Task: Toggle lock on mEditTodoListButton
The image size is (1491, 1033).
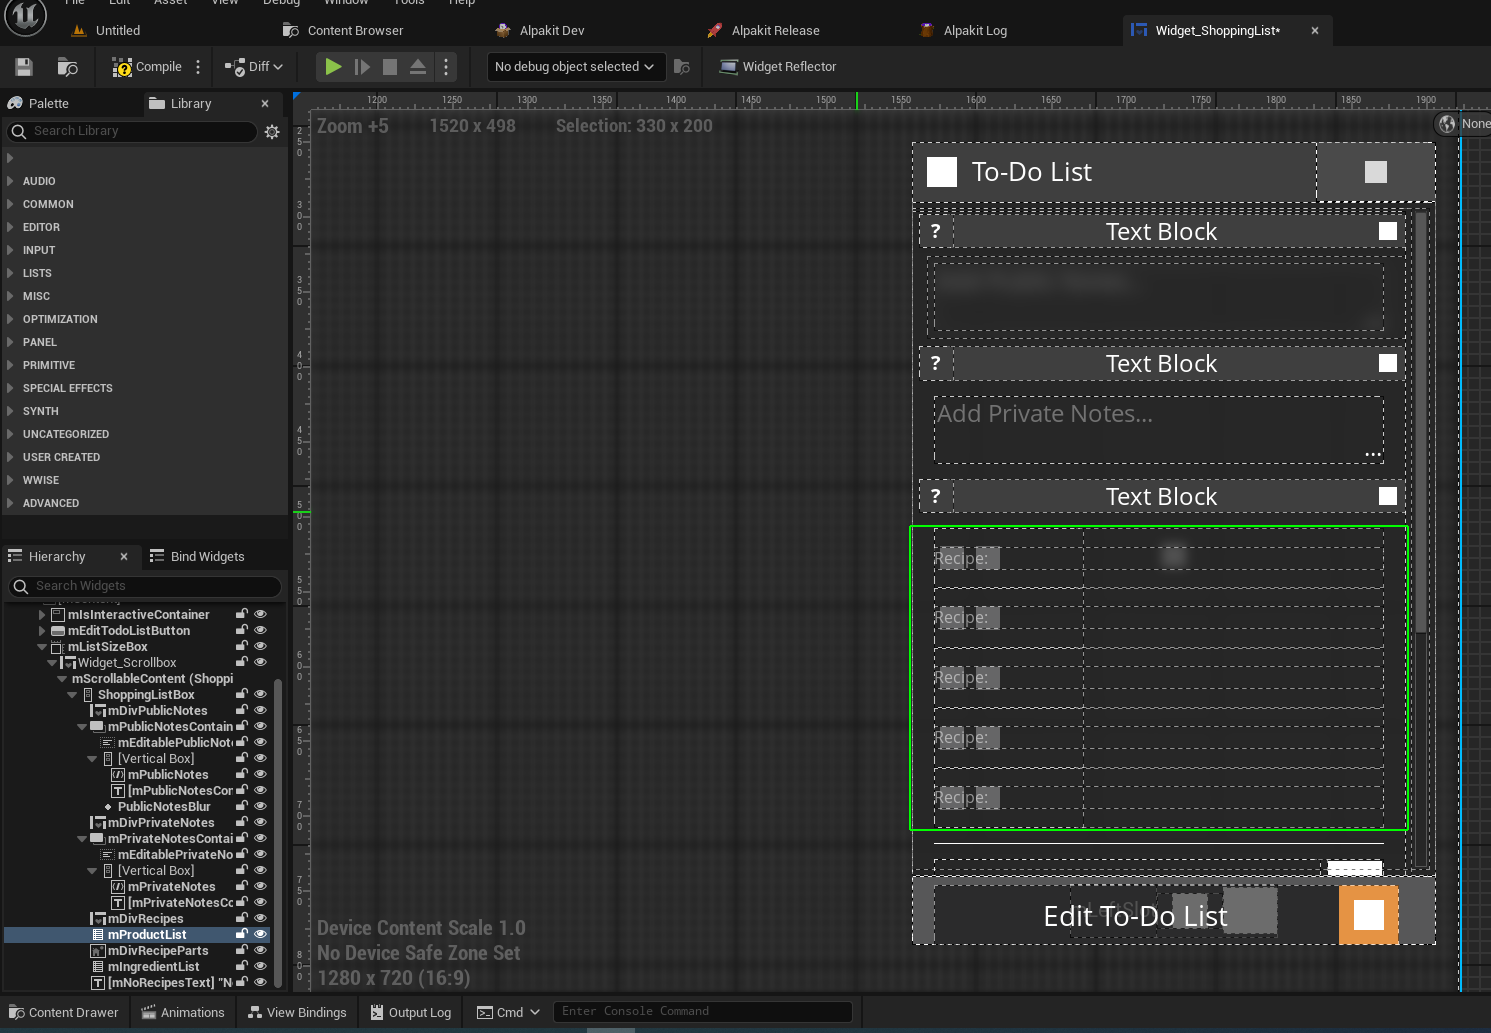Action: [242, 631]
